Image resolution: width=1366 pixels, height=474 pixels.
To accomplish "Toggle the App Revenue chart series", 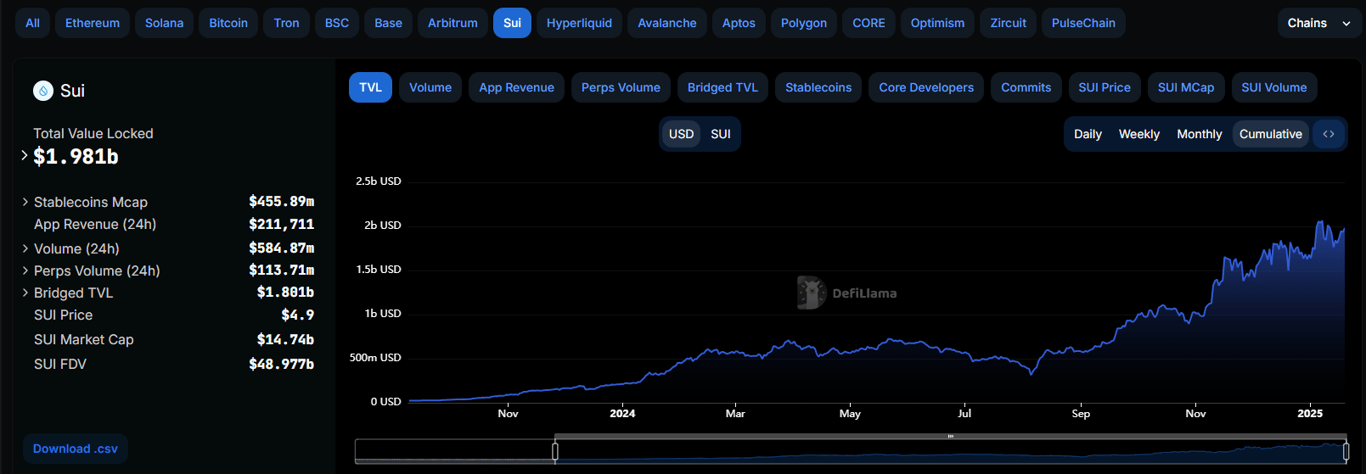I will pos(516,88).
